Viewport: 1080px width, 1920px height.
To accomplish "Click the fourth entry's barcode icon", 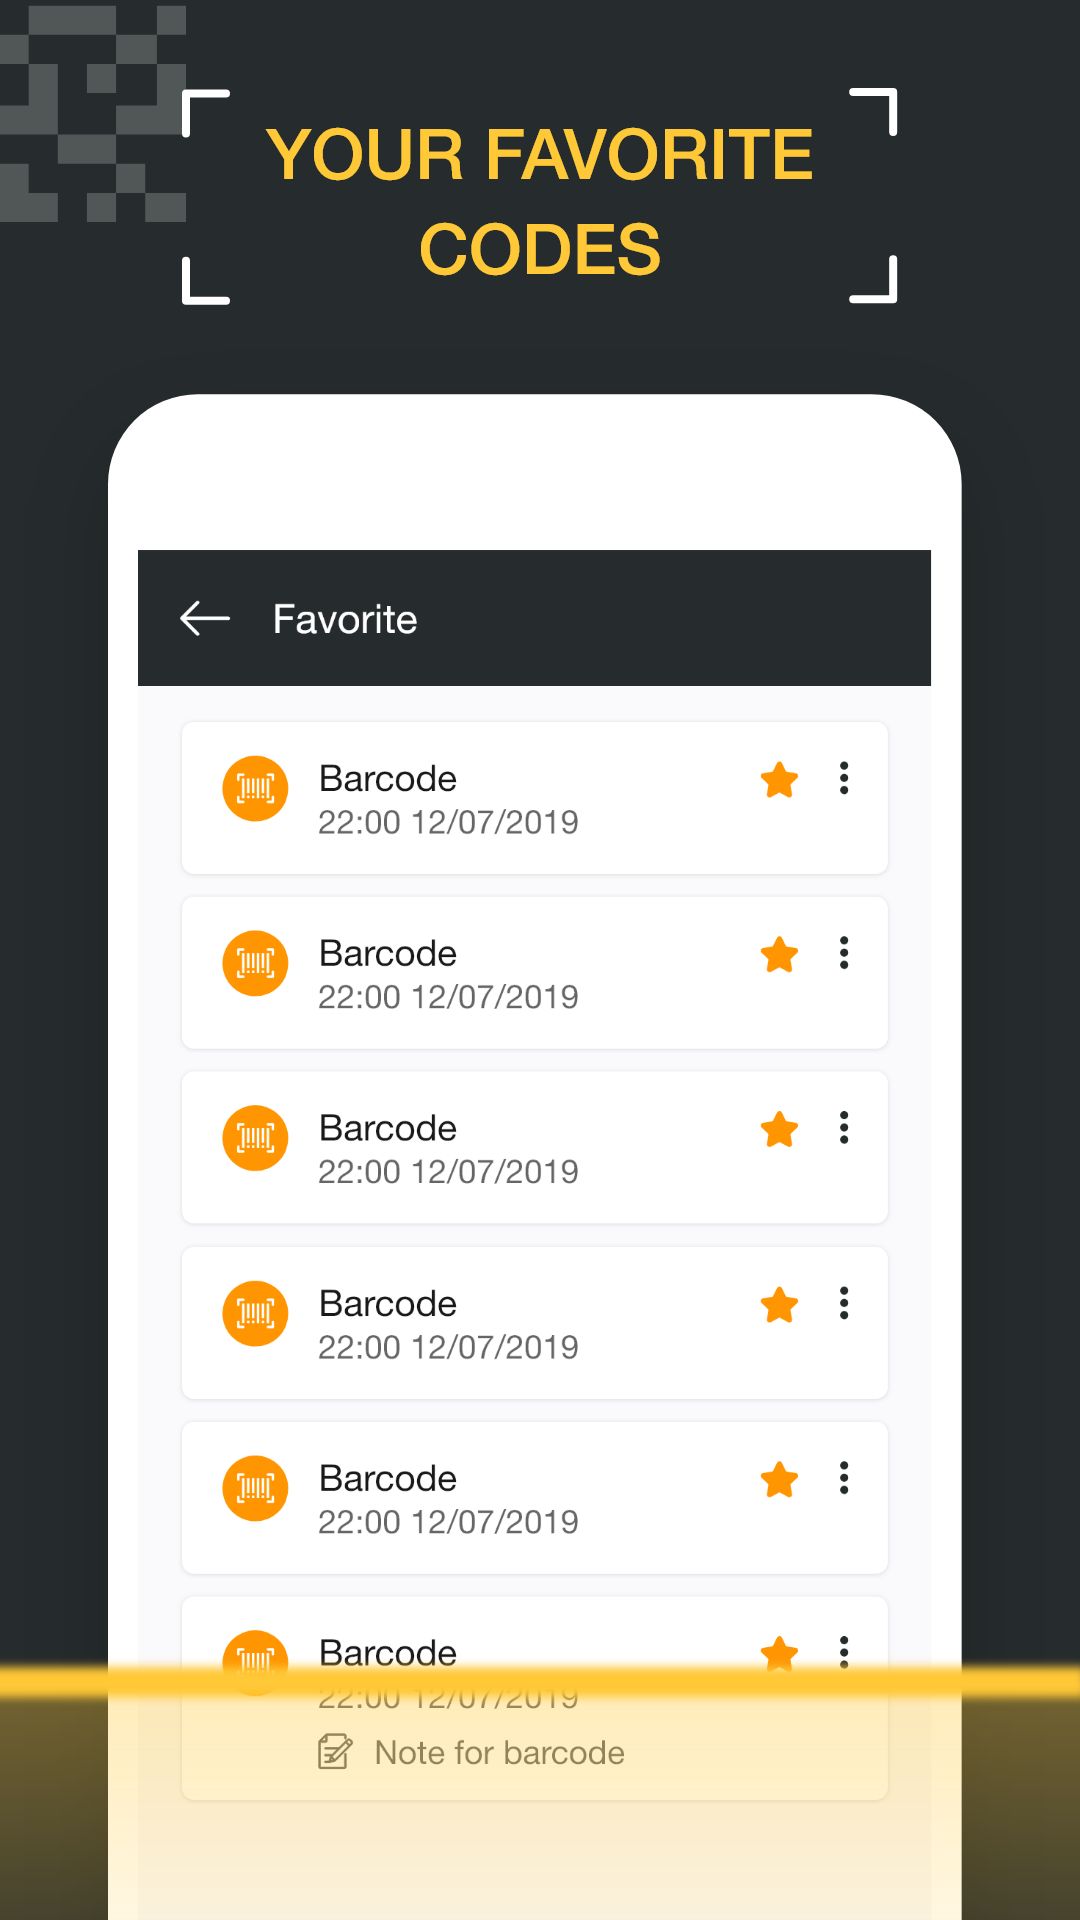I will click(255, 1313).
